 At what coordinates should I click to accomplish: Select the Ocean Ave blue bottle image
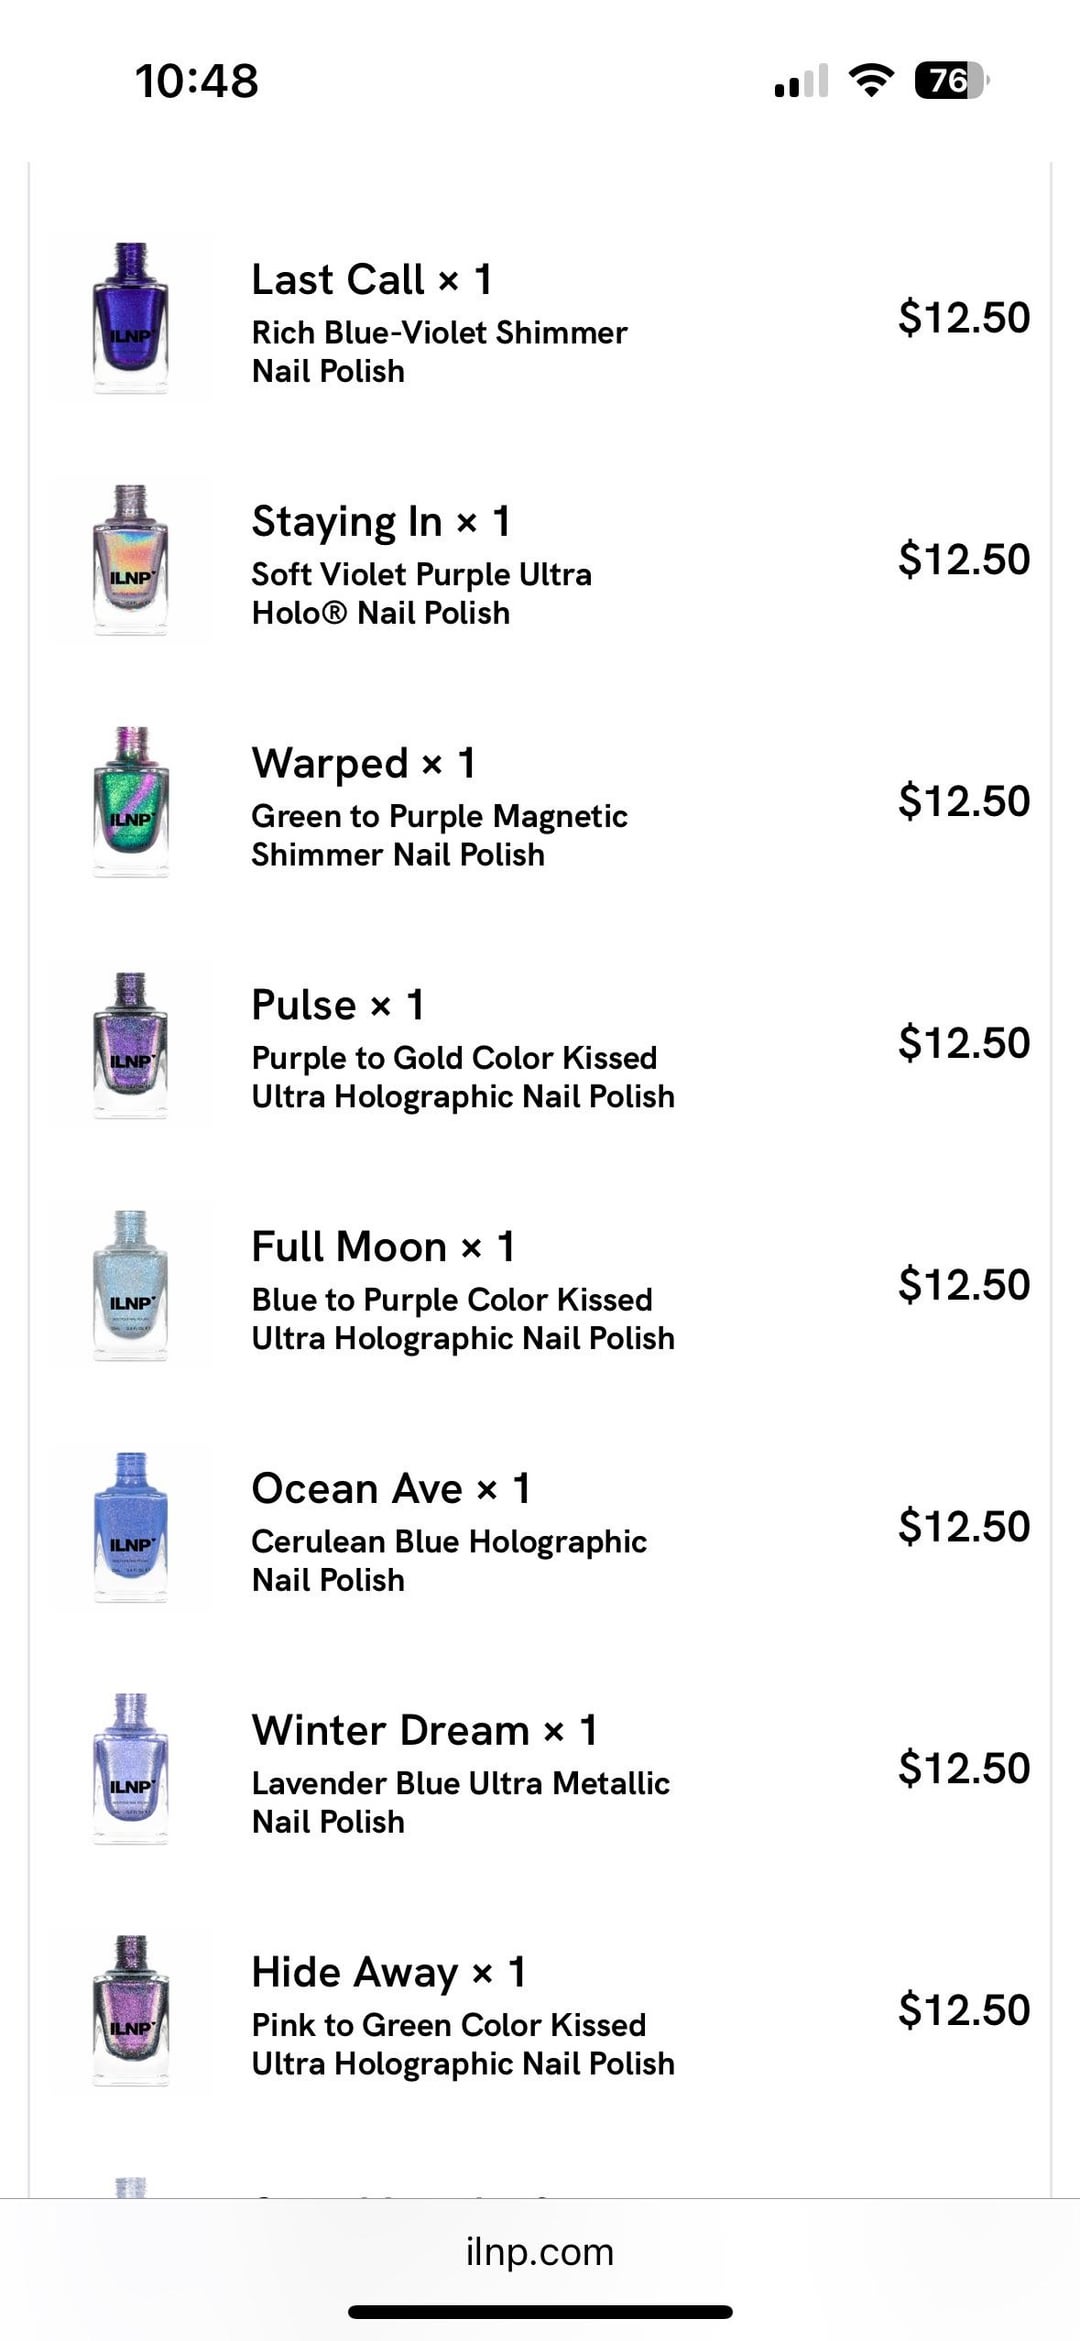(131, 1527)
